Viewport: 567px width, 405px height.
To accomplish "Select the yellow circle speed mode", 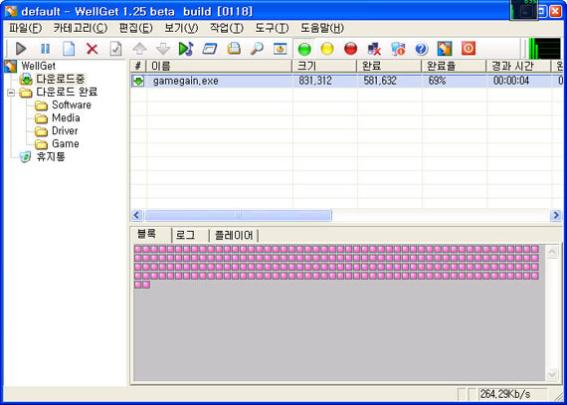I will click(x=327, y=49).
